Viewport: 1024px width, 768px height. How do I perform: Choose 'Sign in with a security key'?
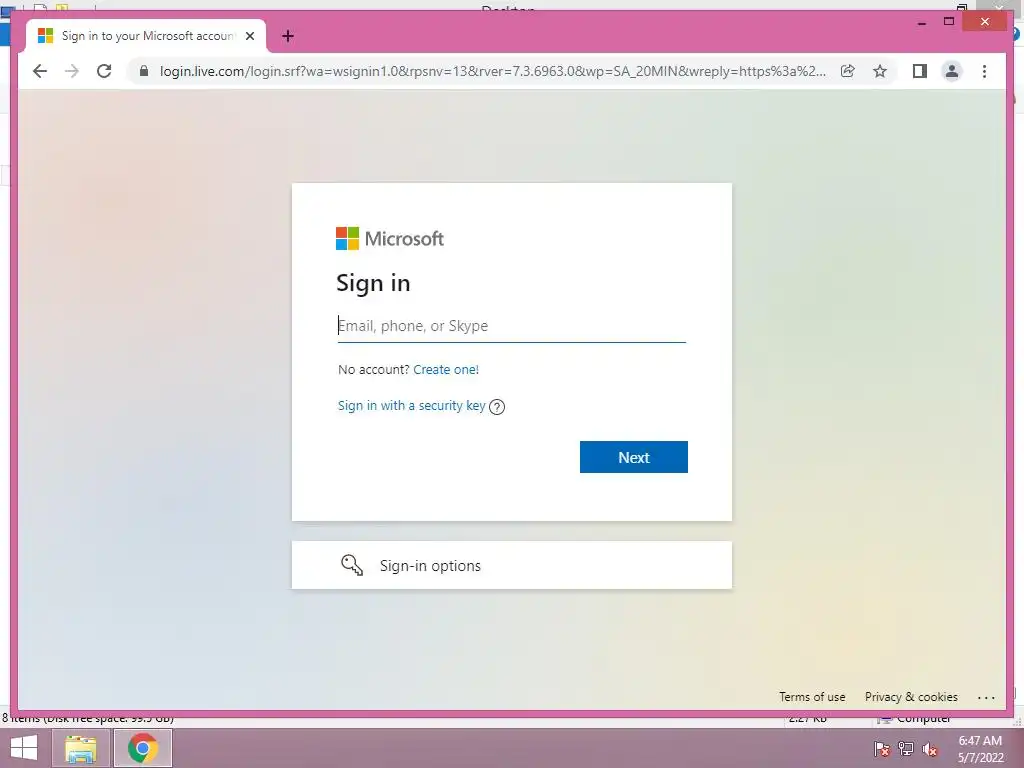[x=411, y=406]
